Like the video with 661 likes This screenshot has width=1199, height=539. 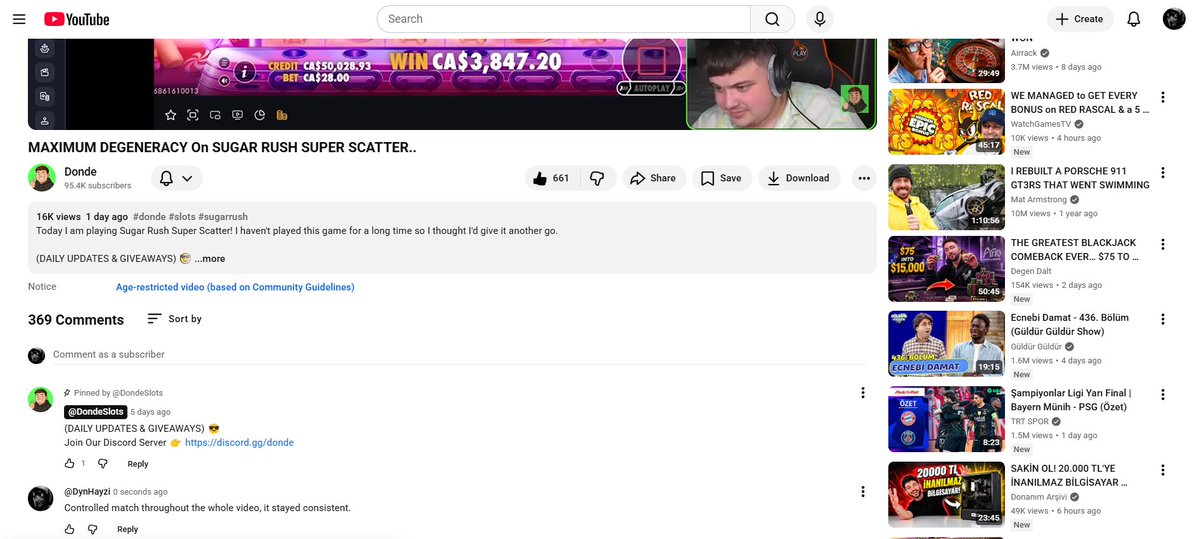point(552,178)
